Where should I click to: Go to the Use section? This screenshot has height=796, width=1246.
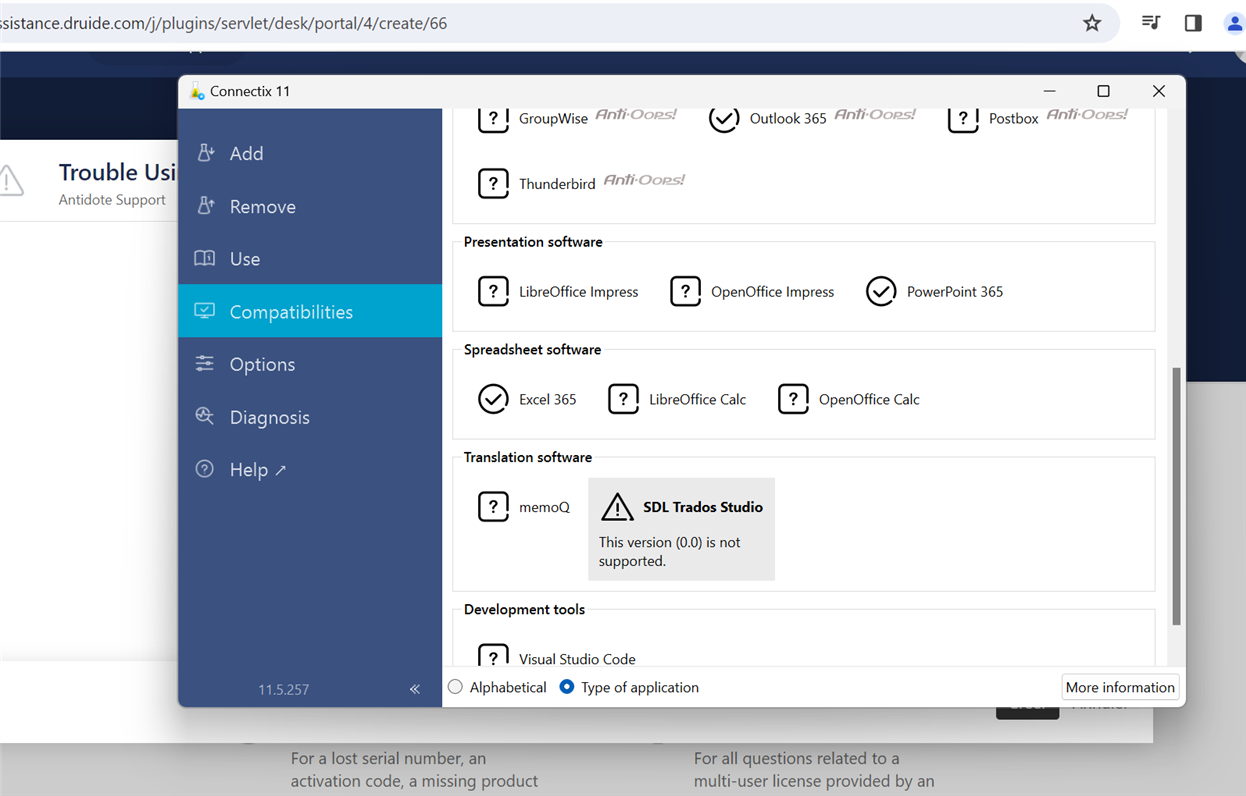tap(310, 259)
